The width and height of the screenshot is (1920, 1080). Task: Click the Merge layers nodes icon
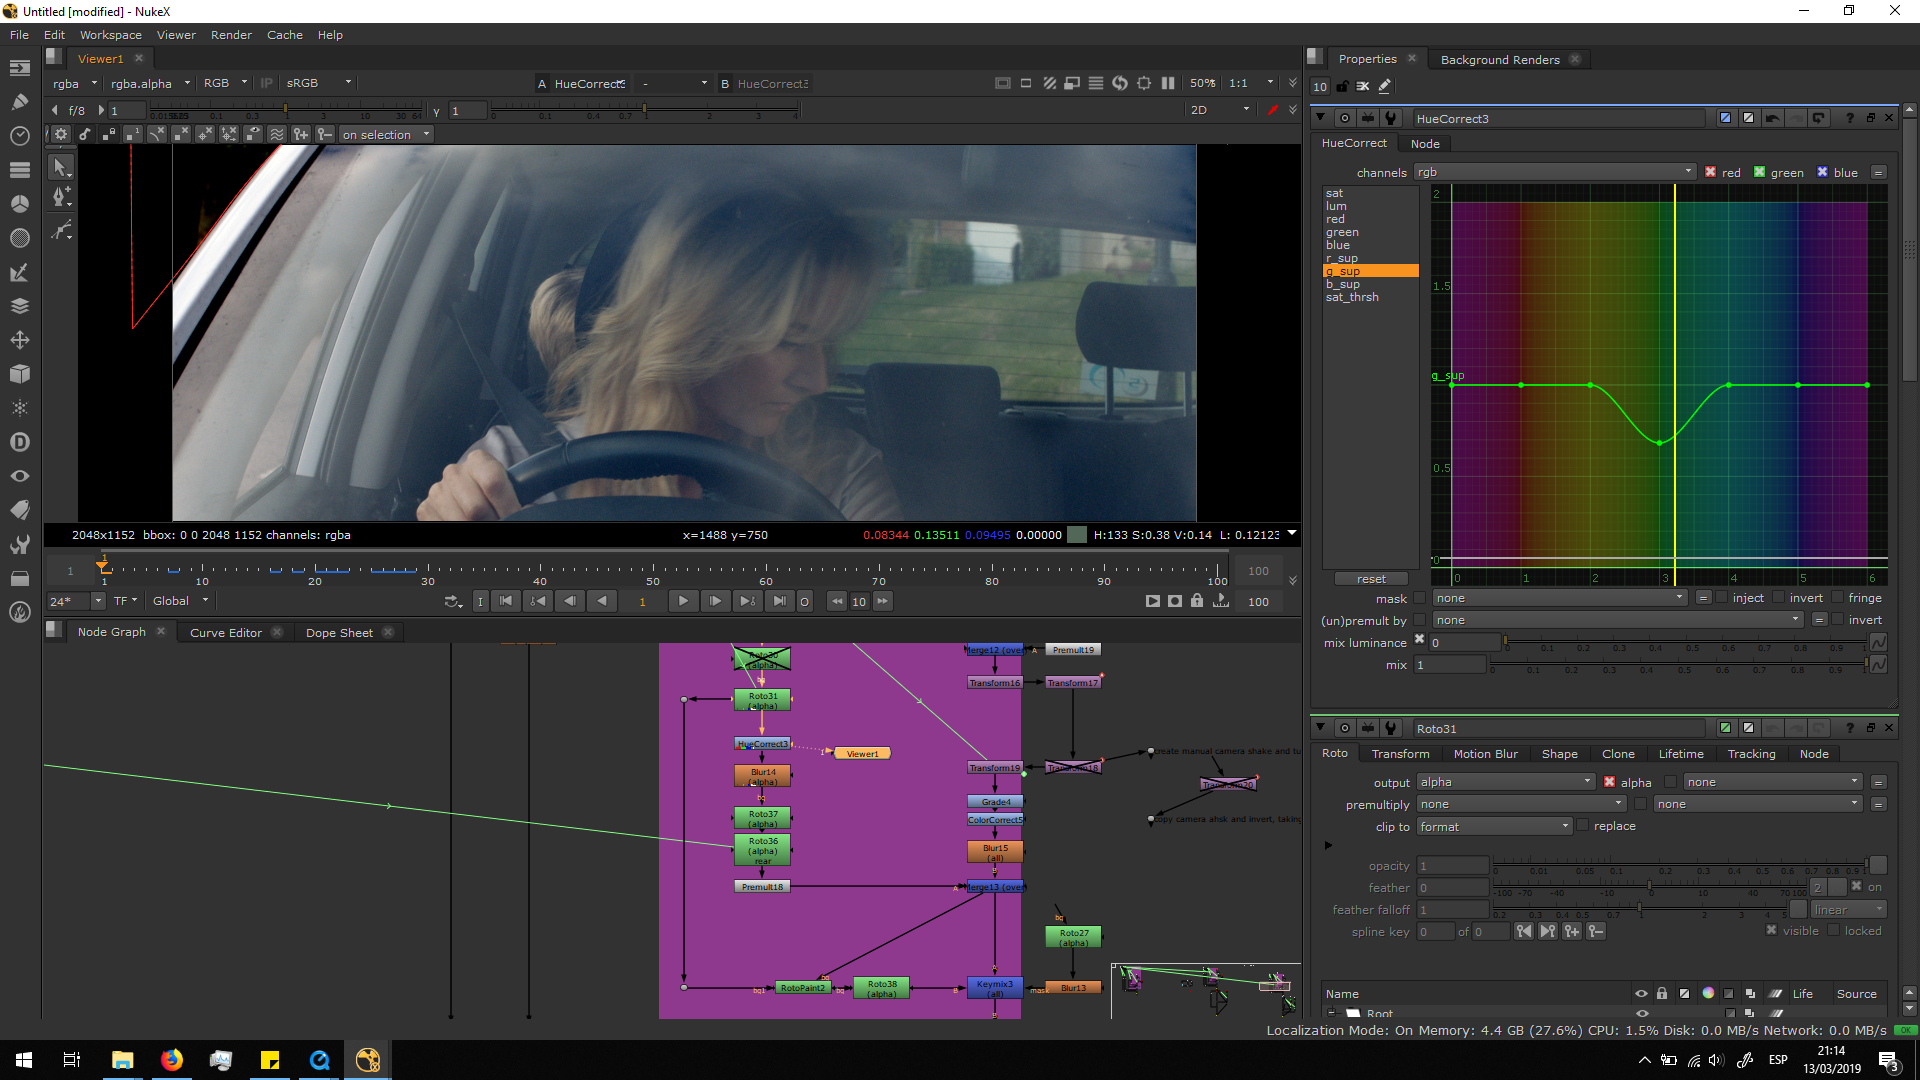pos(20,306)
